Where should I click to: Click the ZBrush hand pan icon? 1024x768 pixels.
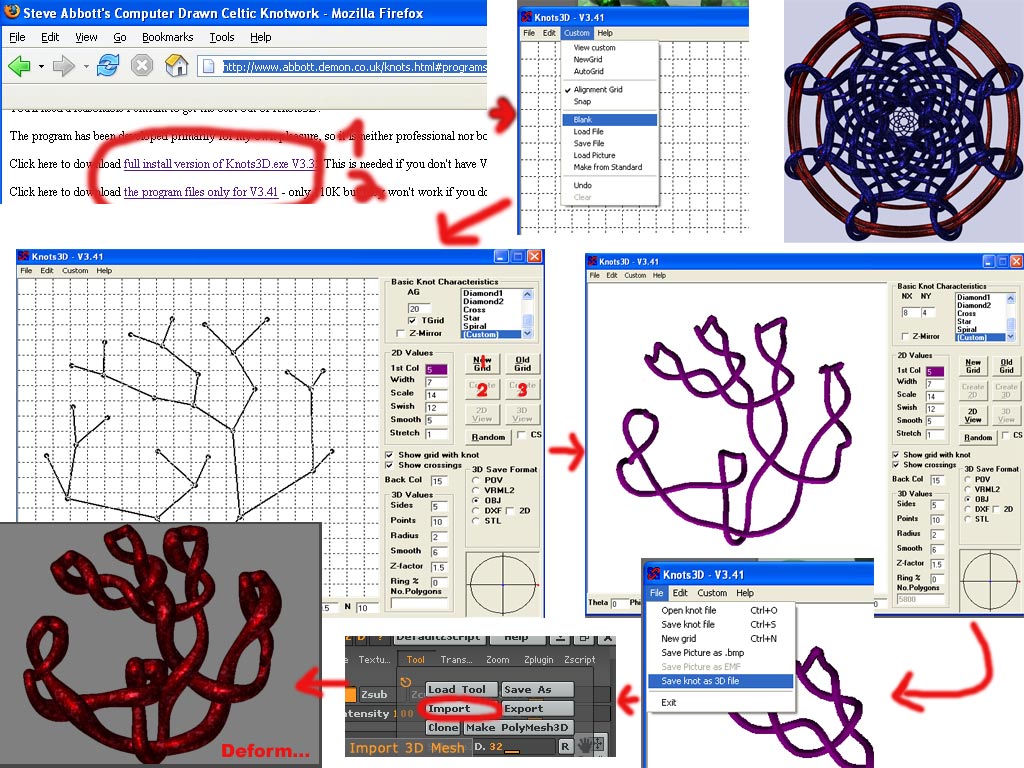(584, 744)
